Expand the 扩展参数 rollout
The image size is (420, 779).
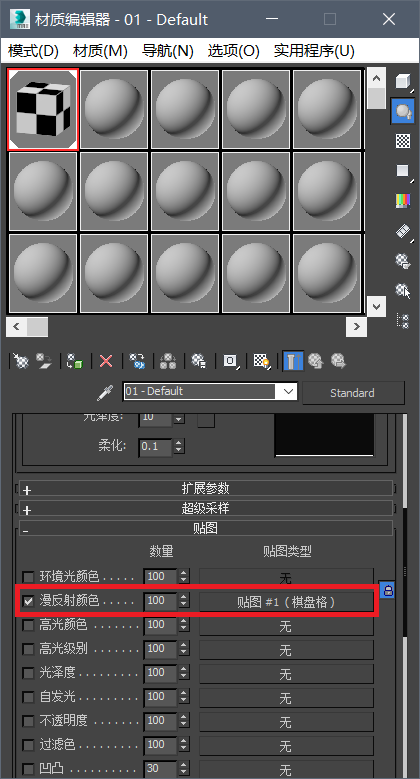(x=206, y=489)
